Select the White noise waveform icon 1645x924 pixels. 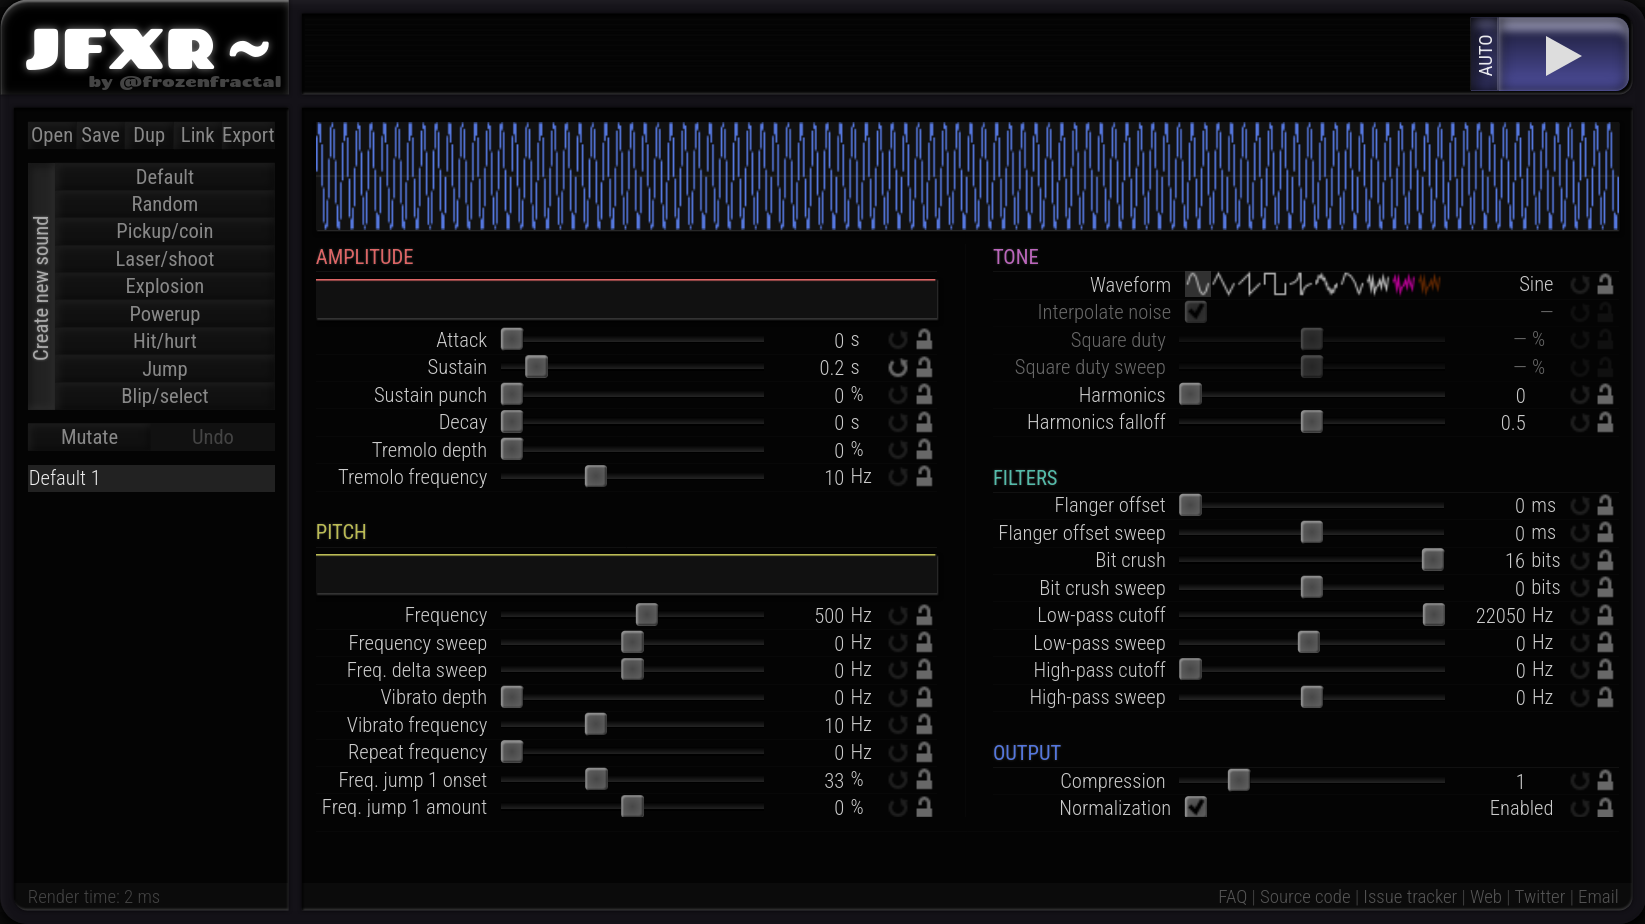[x=1379, y=285]
